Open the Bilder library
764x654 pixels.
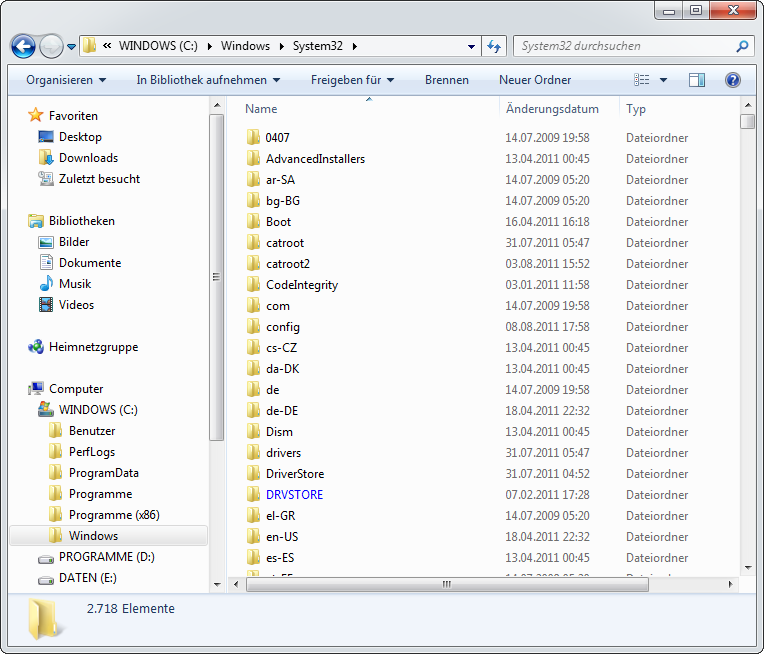click(x=74, y=241)
